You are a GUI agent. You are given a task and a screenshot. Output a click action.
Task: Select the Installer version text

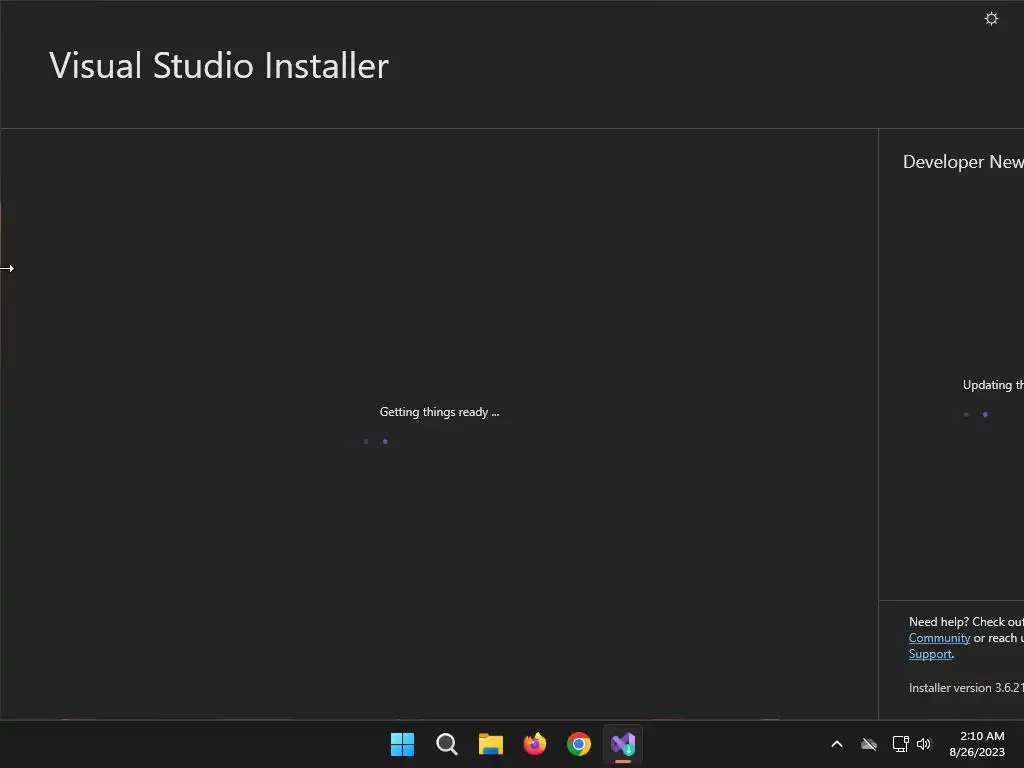click(966, 688)
